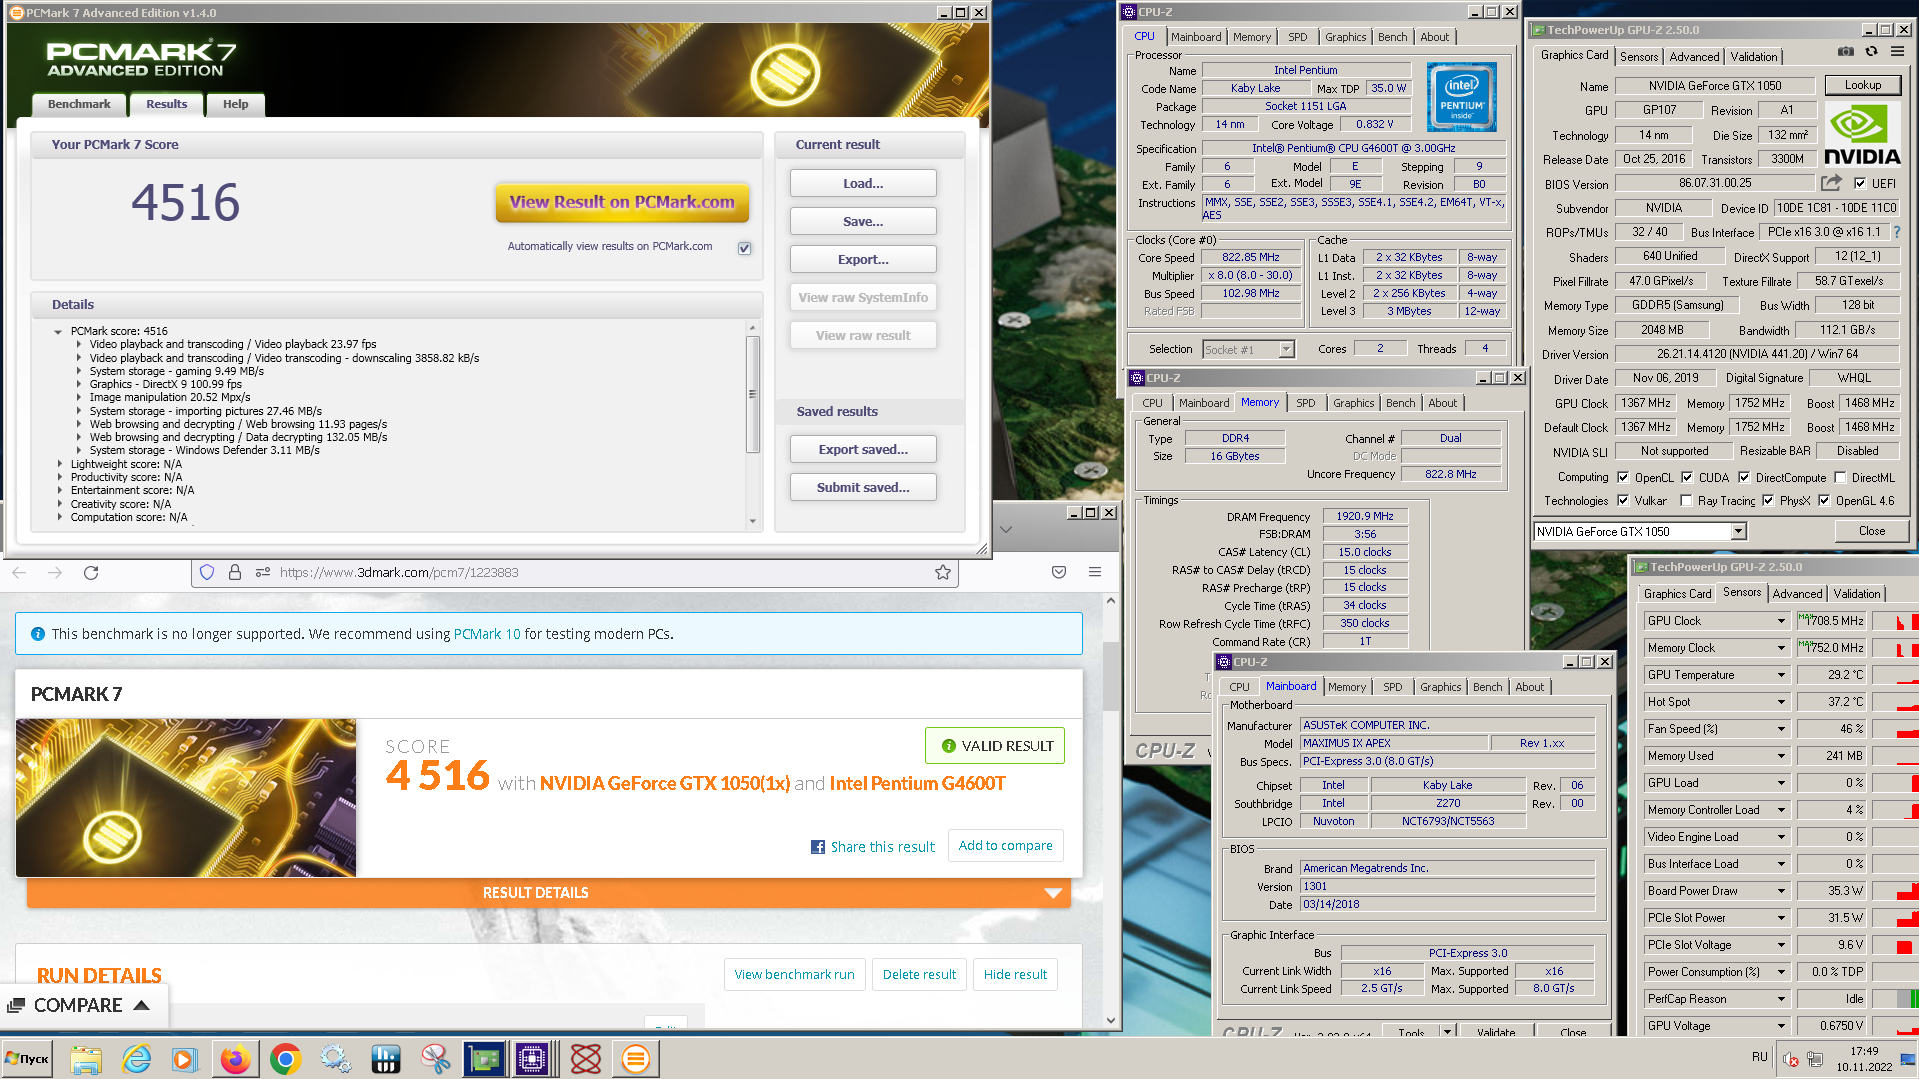Bookmark the page with the star icon
Screen dimensions: 1919x1079
tap(942, 572)
